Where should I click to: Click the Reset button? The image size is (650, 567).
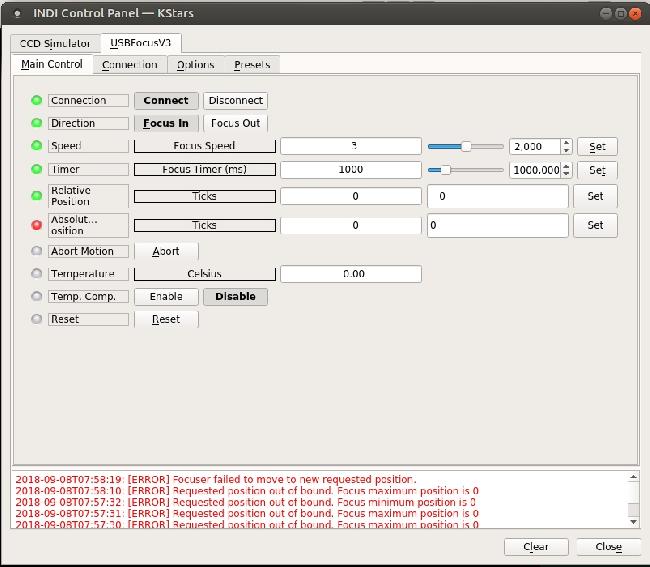click(x=166, y=320)
